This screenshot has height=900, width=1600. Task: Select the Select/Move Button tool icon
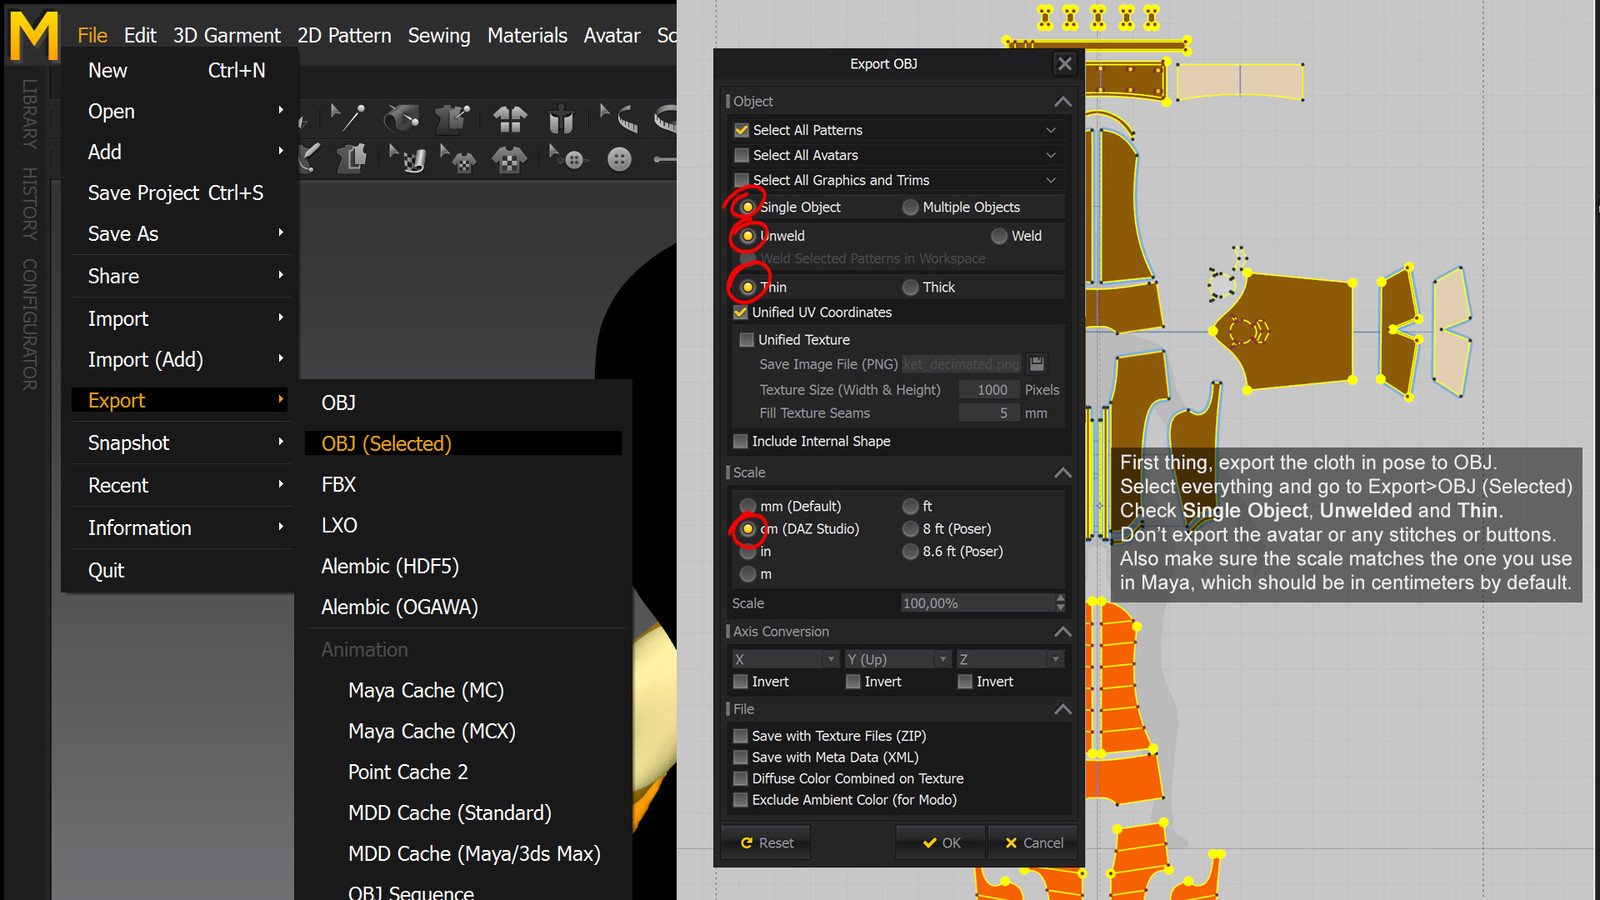coord(567,158)
